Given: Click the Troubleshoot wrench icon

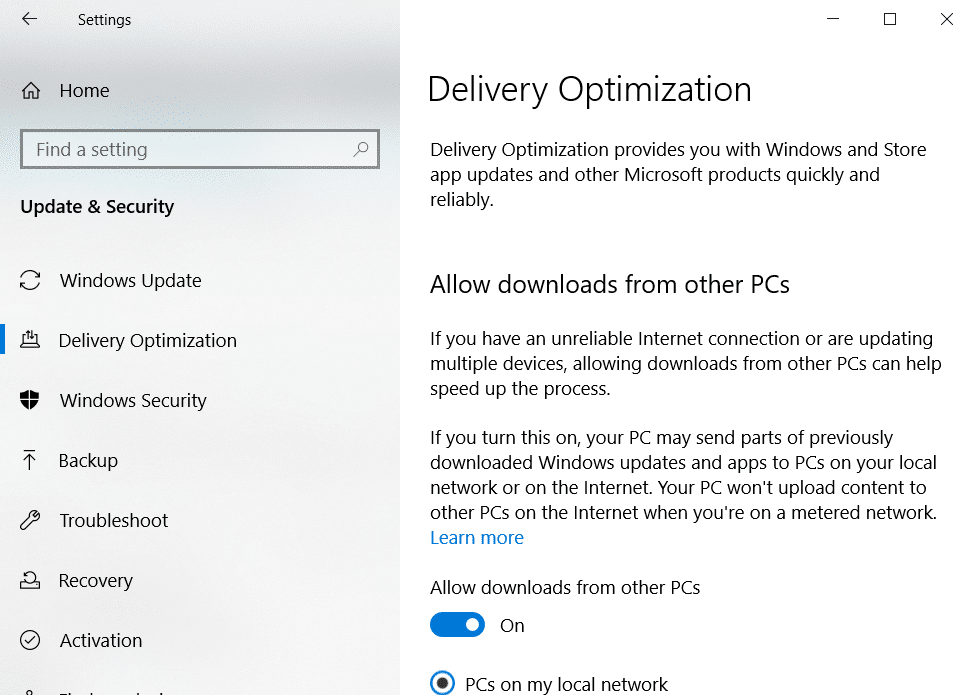Looking at the screenshot, I should 30,521.
